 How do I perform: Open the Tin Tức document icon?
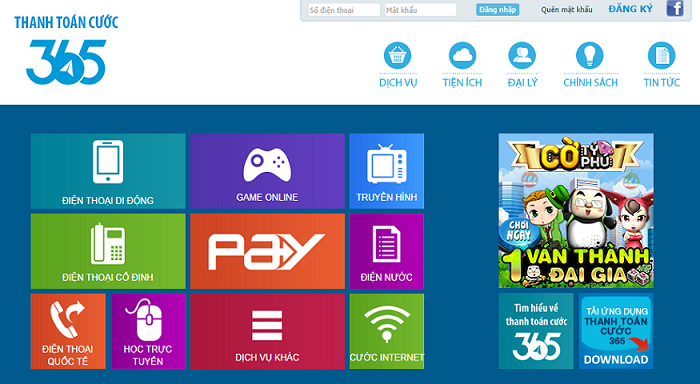point(662,56)
